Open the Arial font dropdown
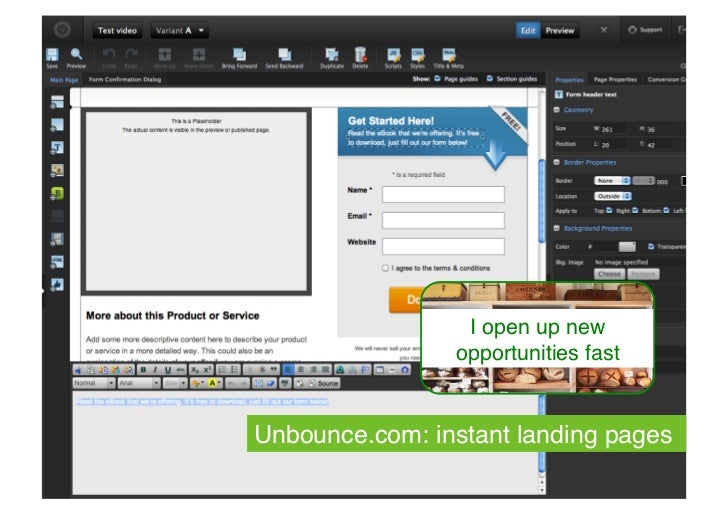Screen dimensions: 728x515 tap(139, 383)
